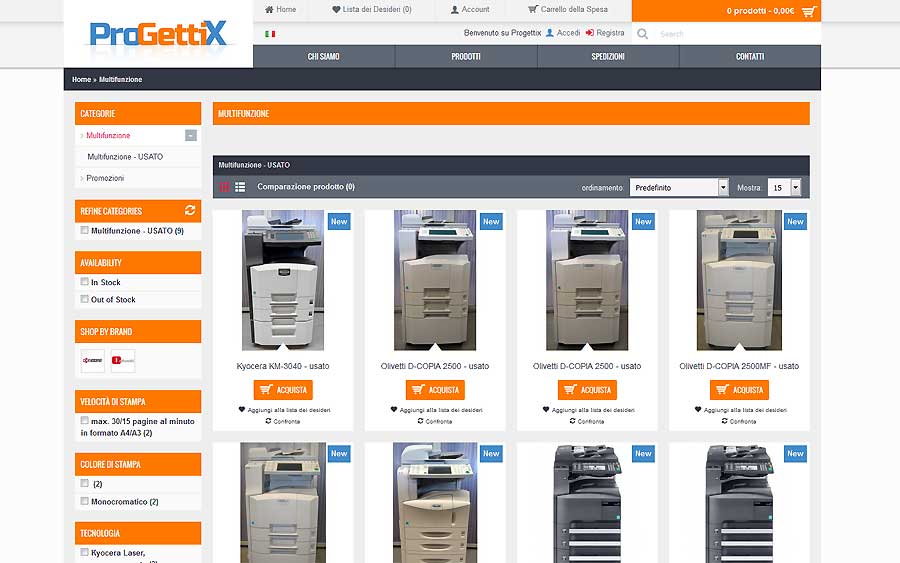
Task: Click the Home house icon link
Action: pyautogui.click(x=281, y=9)
